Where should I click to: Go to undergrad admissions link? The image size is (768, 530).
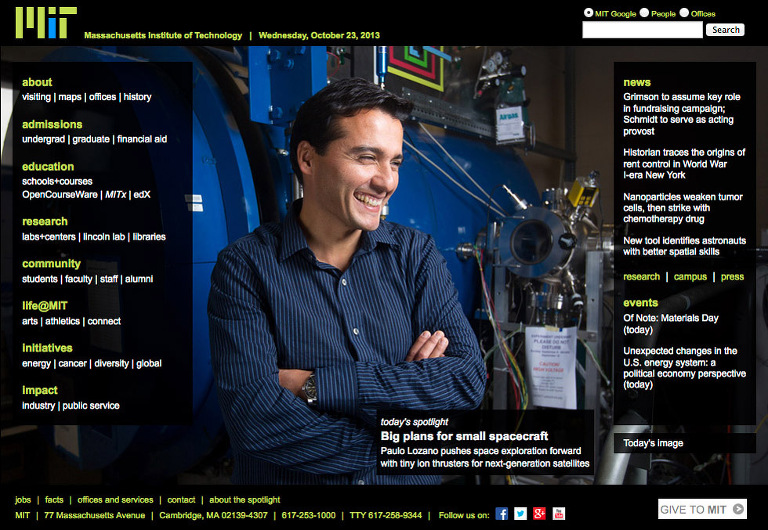pos(43,139)
